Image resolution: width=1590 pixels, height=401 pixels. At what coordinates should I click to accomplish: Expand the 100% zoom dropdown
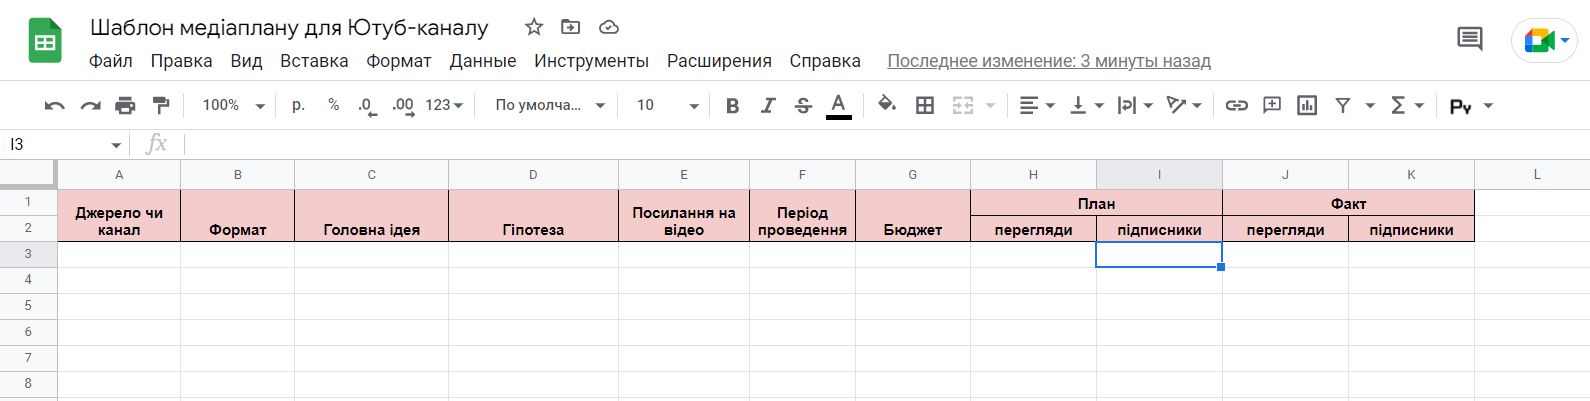click(x=233, y=105)
